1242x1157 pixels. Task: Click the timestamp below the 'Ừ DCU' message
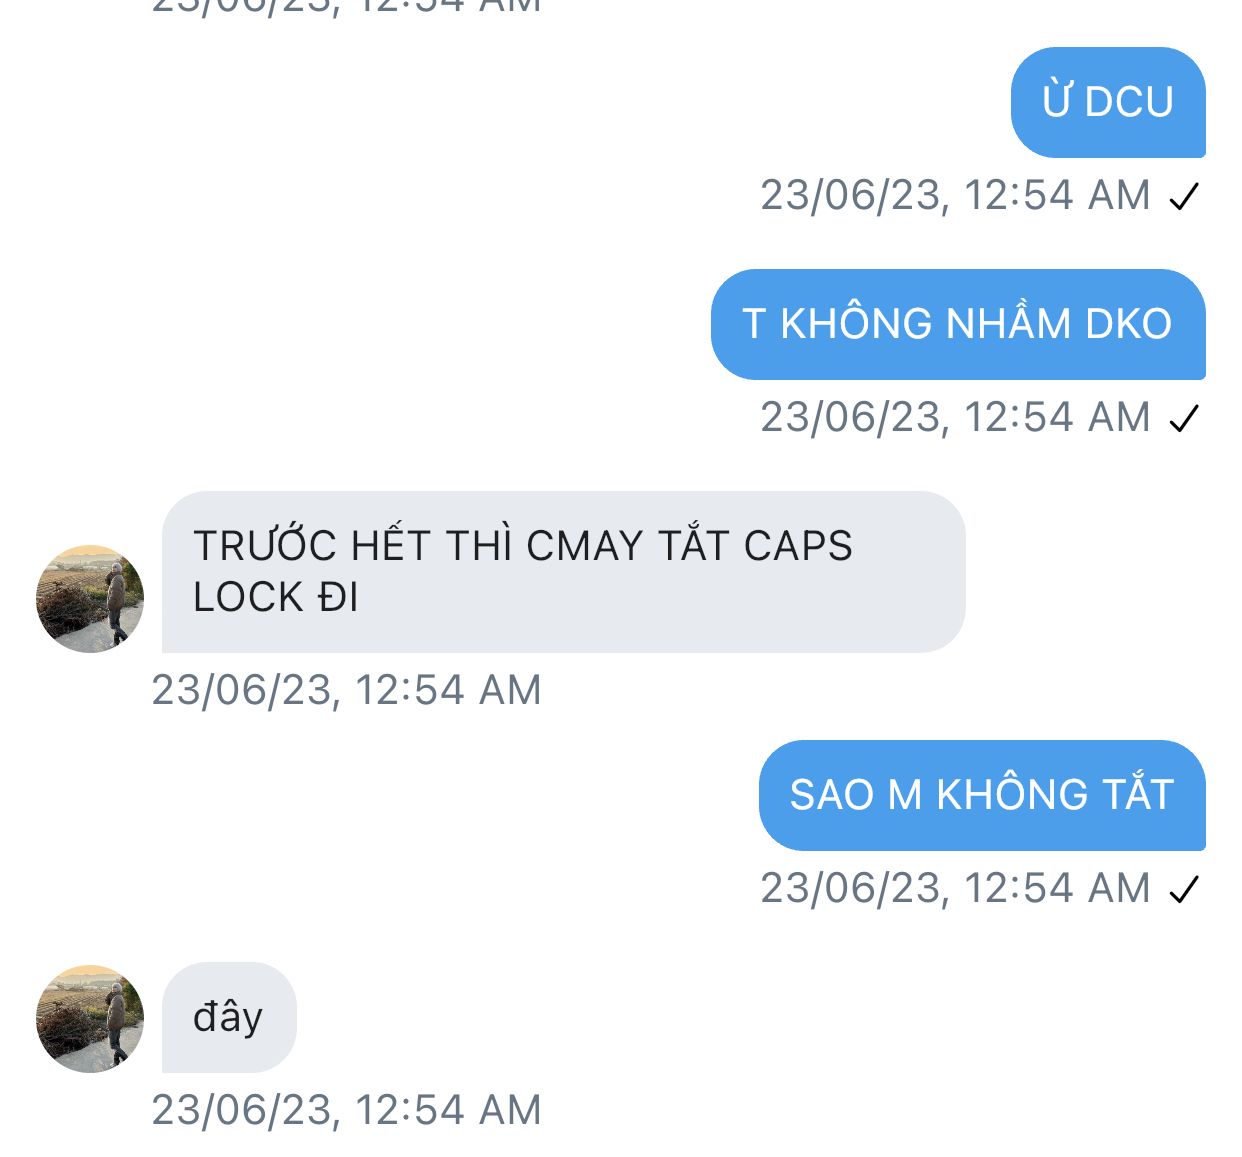tap(955, 195)
